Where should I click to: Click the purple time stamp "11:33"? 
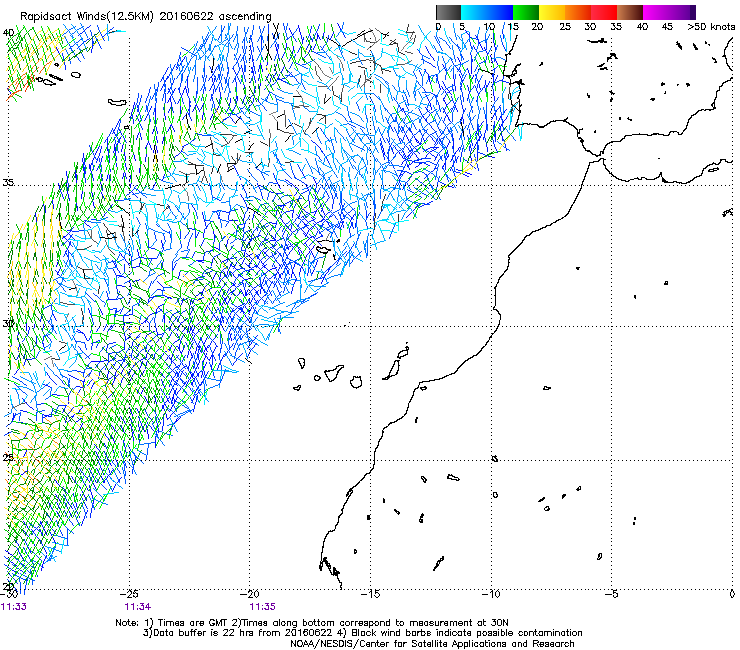(x=14, y=607)
